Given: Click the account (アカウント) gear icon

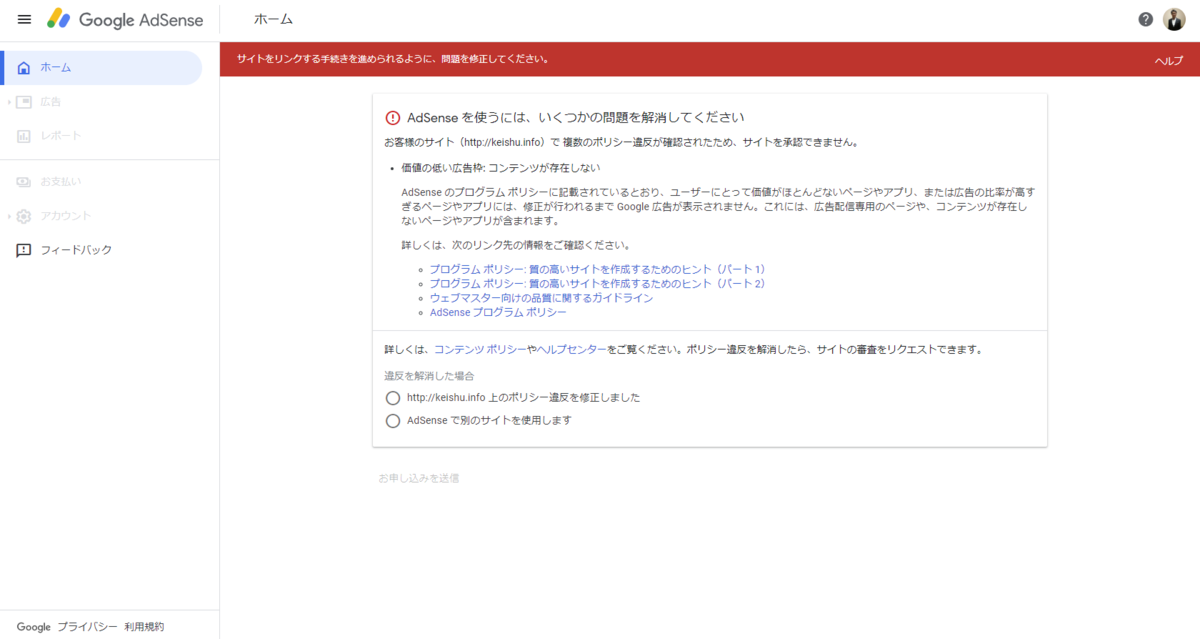Looking at the screenshot, I should [x=24, y=216].
